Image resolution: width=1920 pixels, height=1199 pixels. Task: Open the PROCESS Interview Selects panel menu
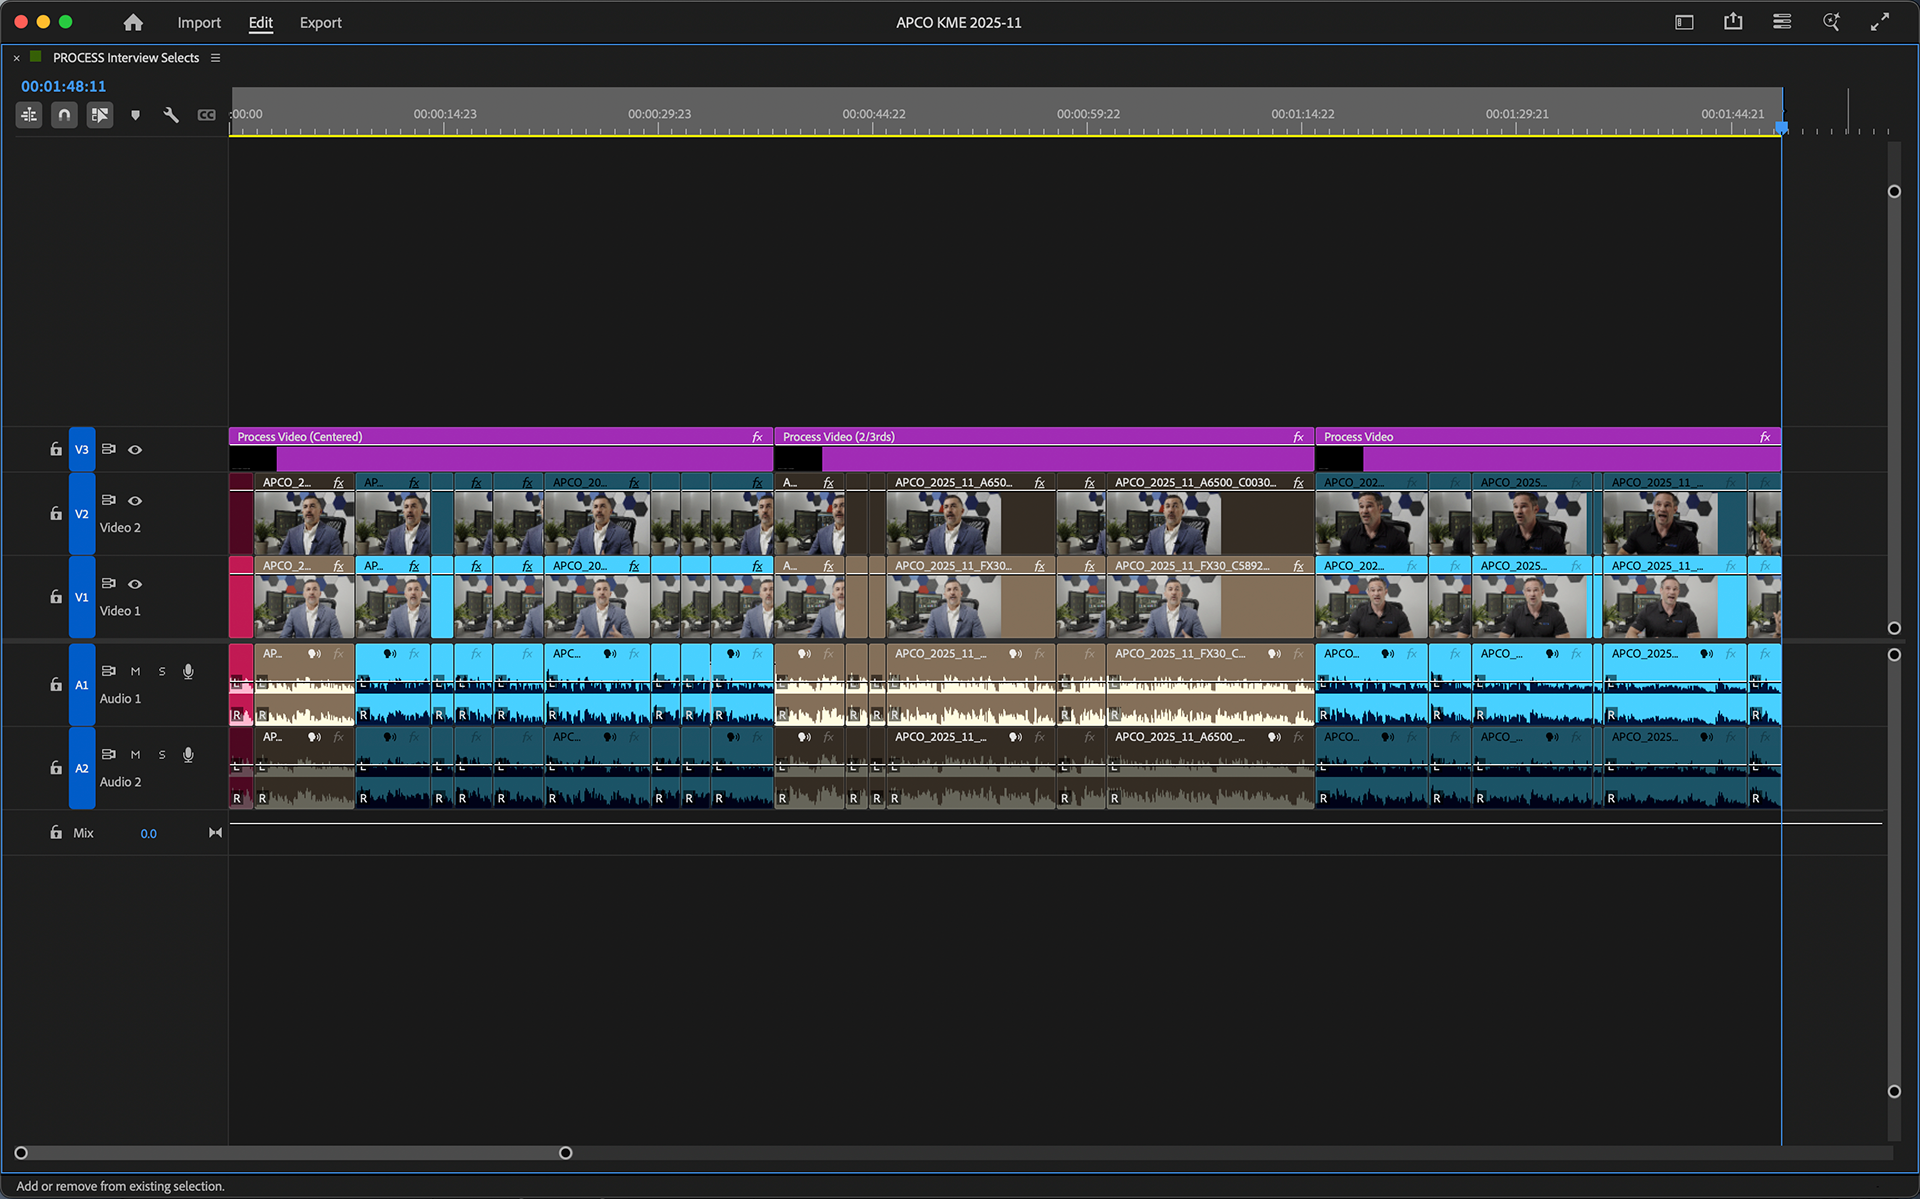tap(215, 57)
